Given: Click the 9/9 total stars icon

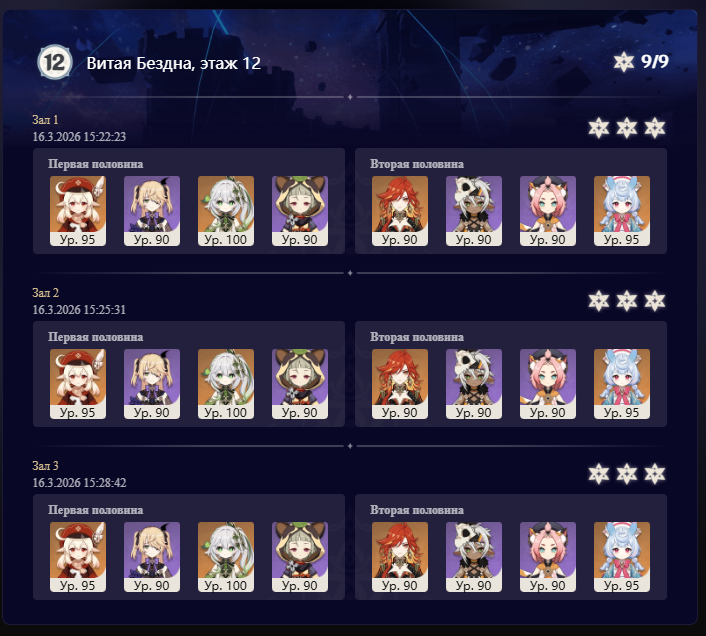Looking at the screenshot, I should (x=624, y=62).
